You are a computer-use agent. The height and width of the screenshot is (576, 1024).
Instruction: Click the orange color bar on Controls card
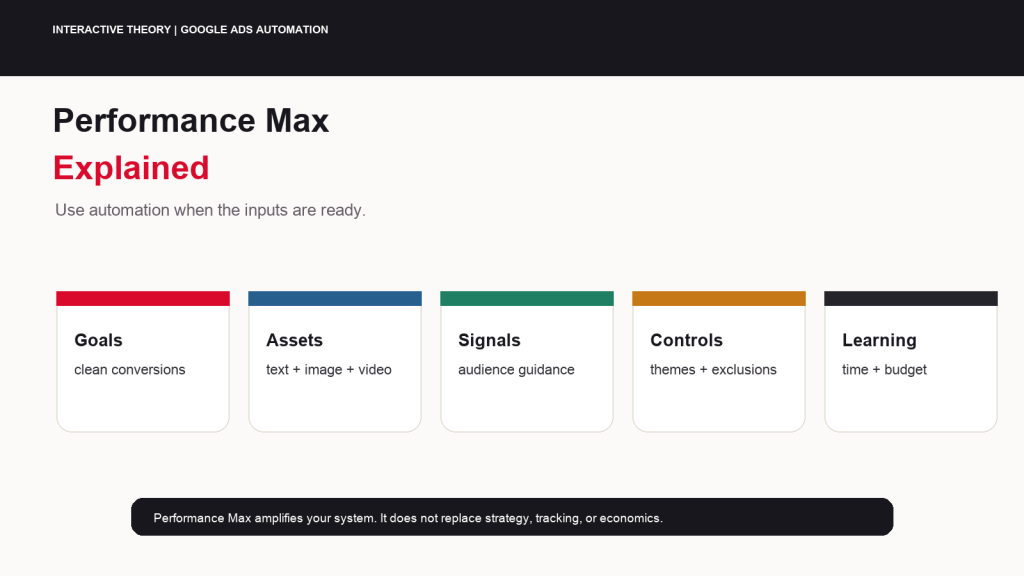(x=719, y=298)
